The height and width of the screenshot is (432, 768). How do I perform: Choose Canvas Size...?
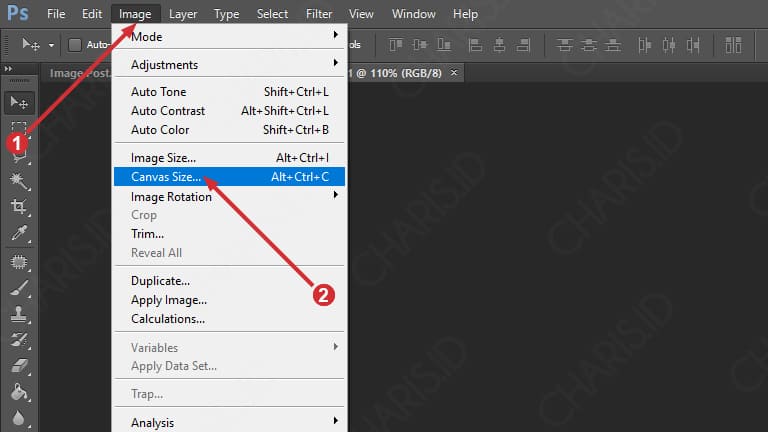229,177
